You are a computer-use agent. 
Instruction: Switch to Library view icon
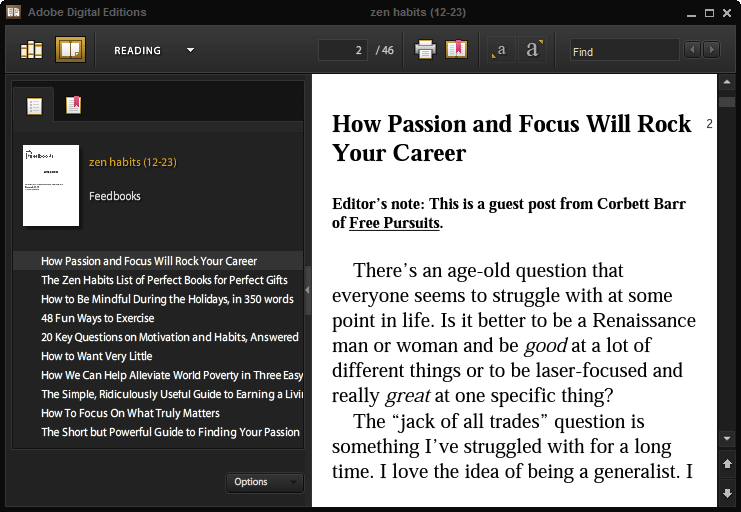(x=32, y=50)
